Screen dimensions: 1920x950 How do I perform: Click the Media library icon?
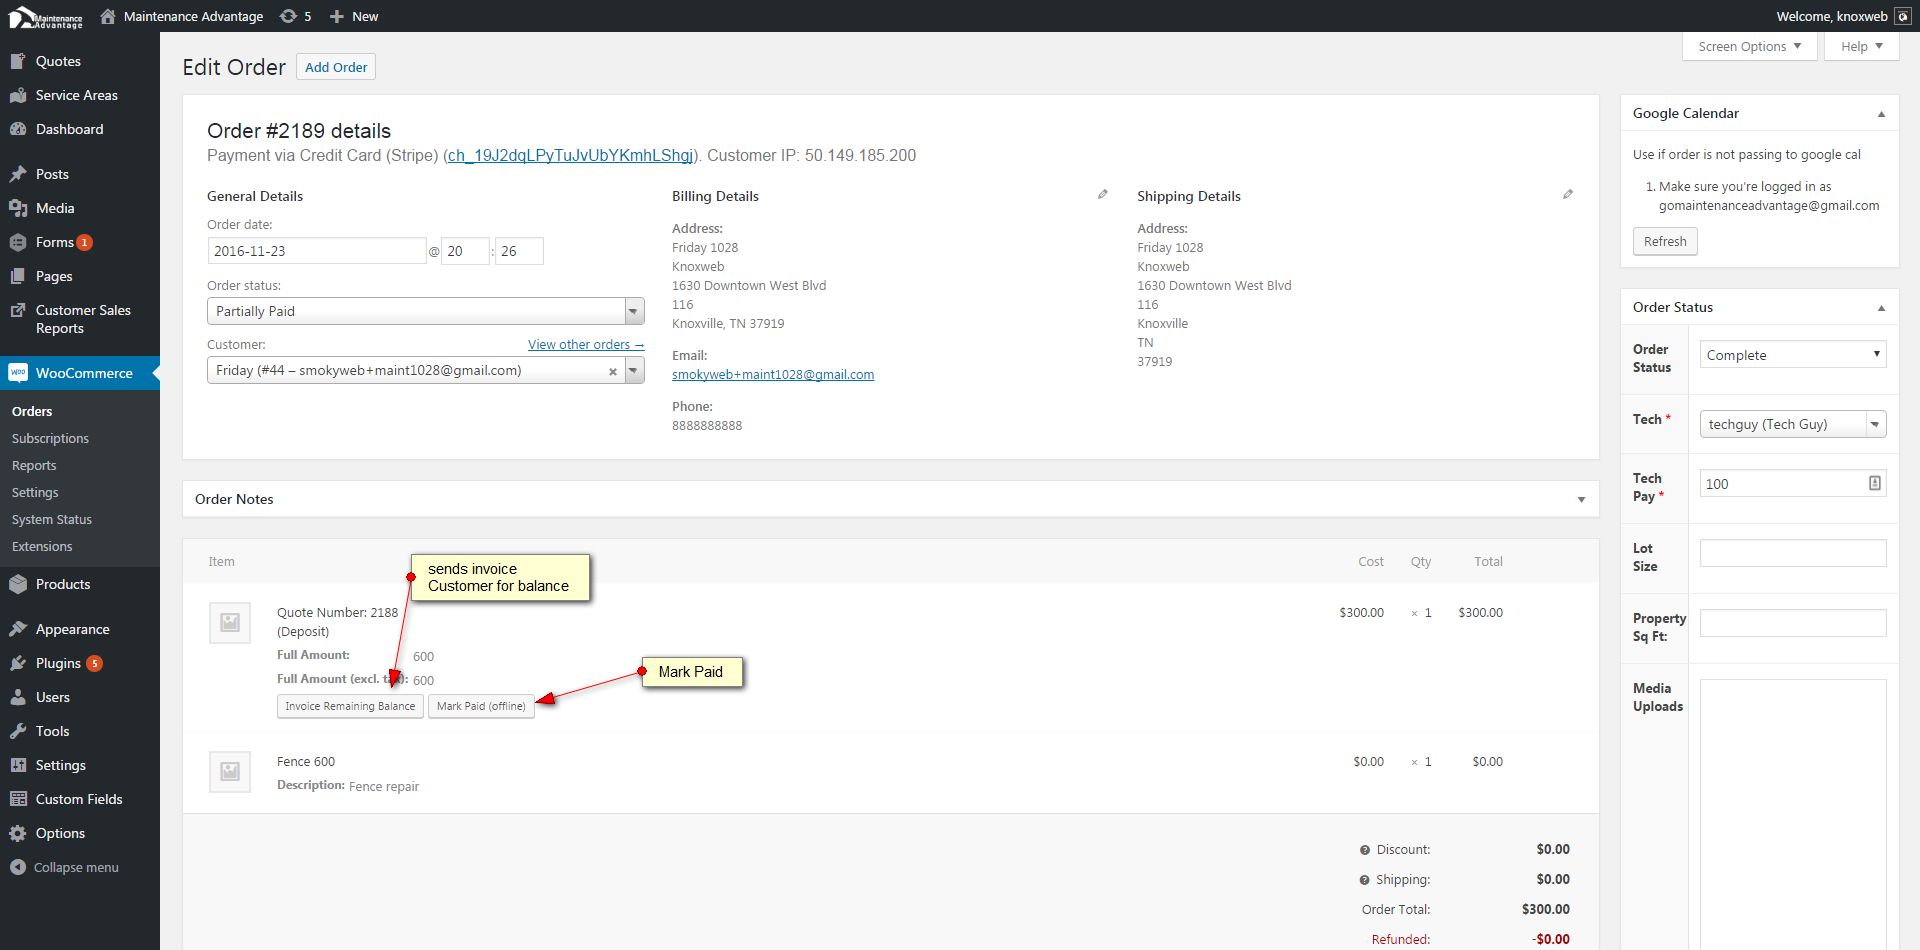[x=18, y=208]
